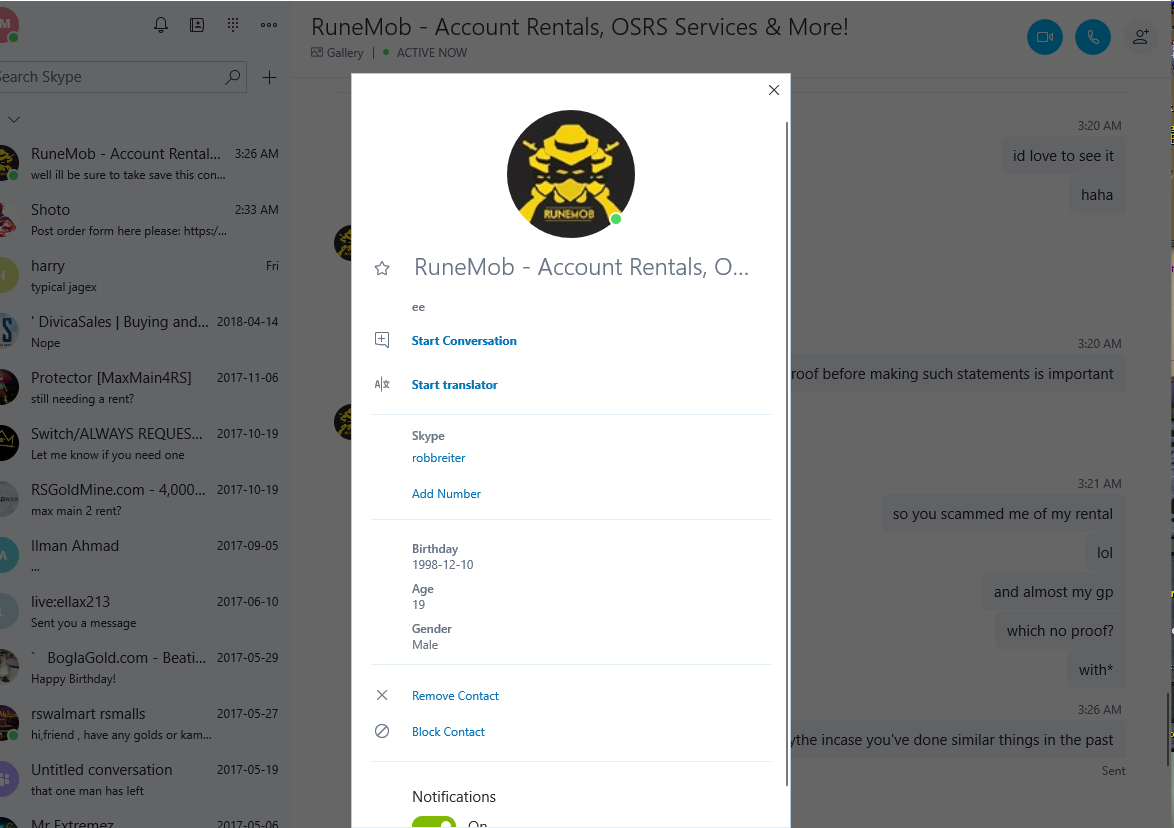Click Add Number link
This screenshot has width=1174, height=828.
point(446,493)
